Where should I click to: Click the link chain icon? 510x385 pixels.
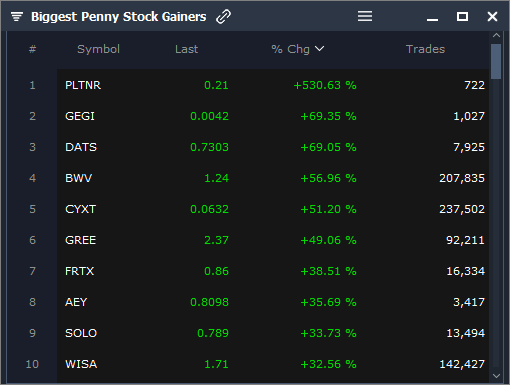point(223,17)
